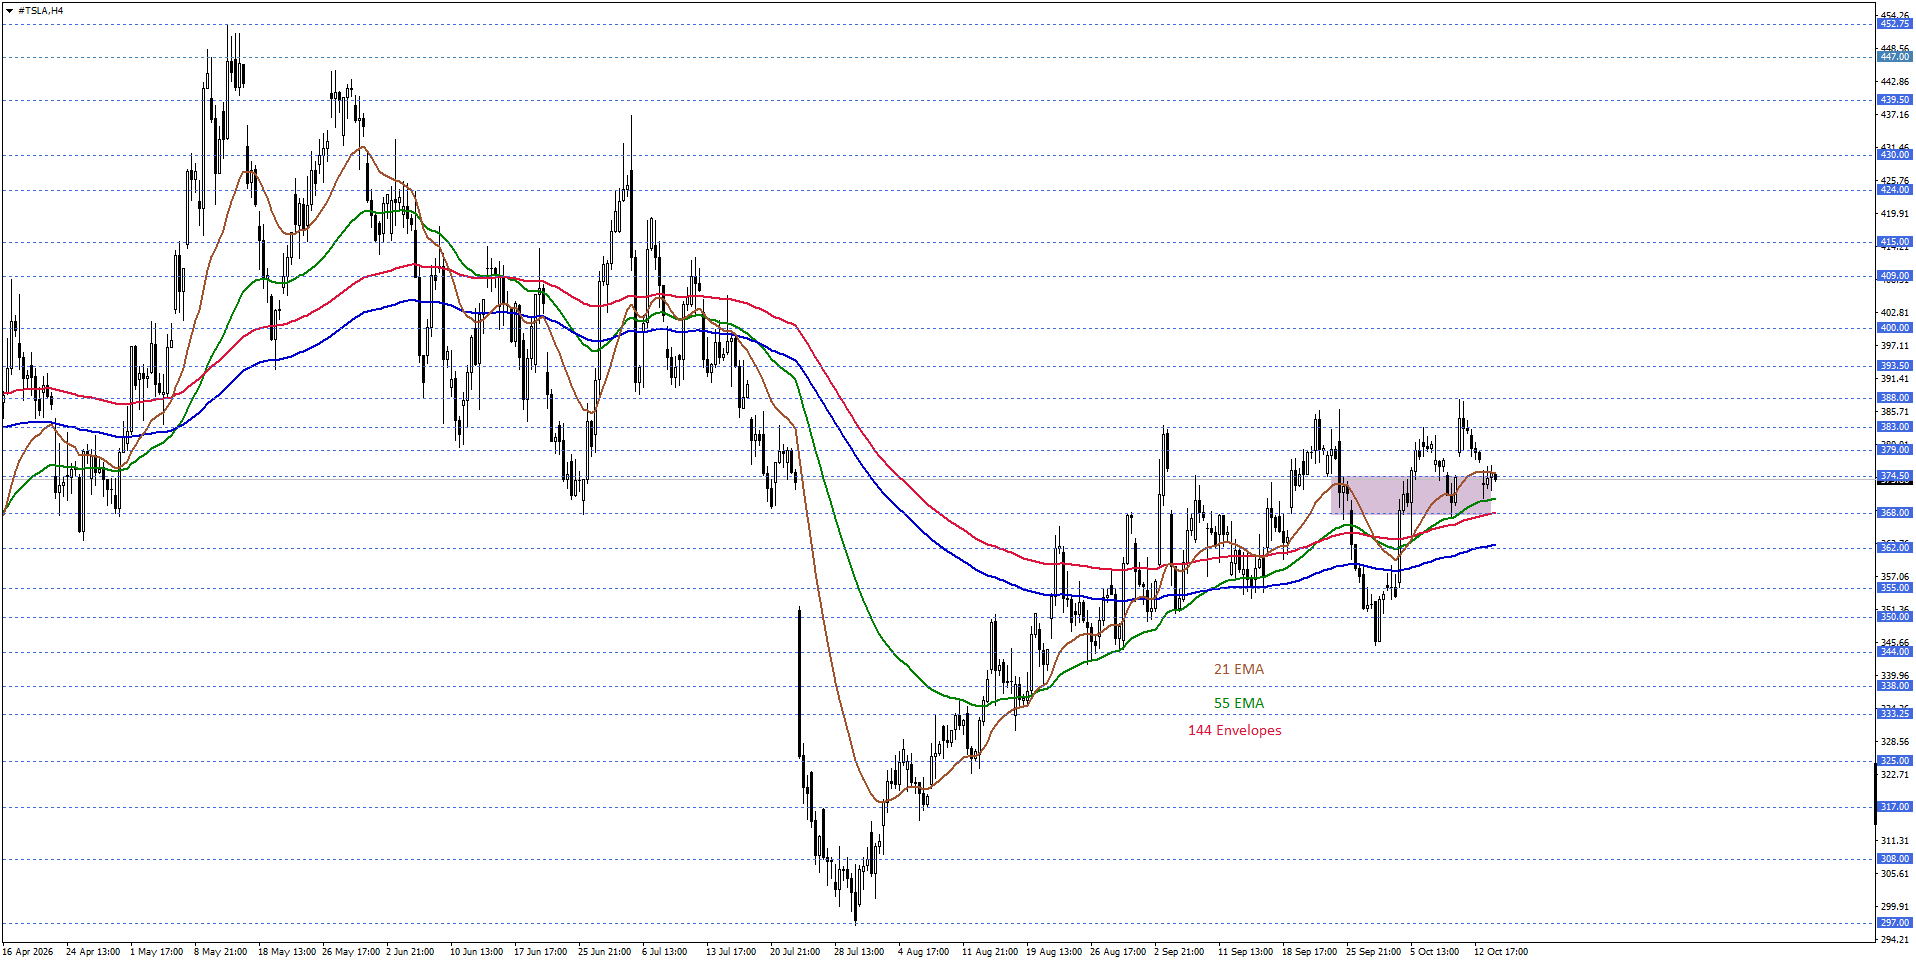The height and width of the screenshot is (963, 1916).
Task: Click the 452.75 price level tag
Action: tap(1894, 24)
